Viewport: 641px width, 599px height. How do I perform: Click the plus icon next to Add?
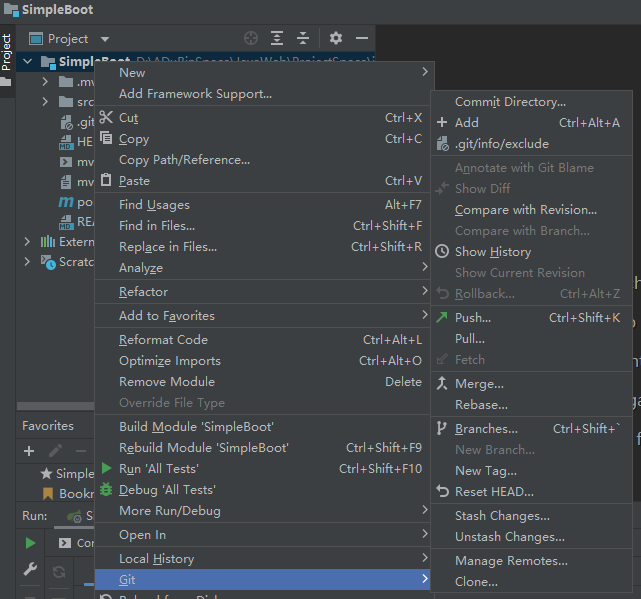442,122
